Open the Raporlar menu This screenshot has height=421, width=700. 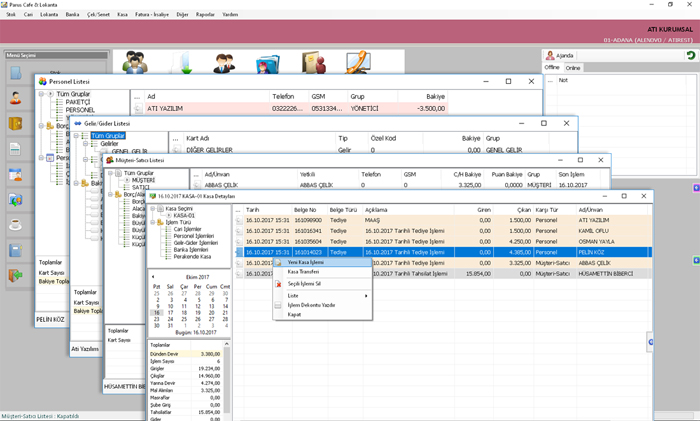[x=205, y=14]
